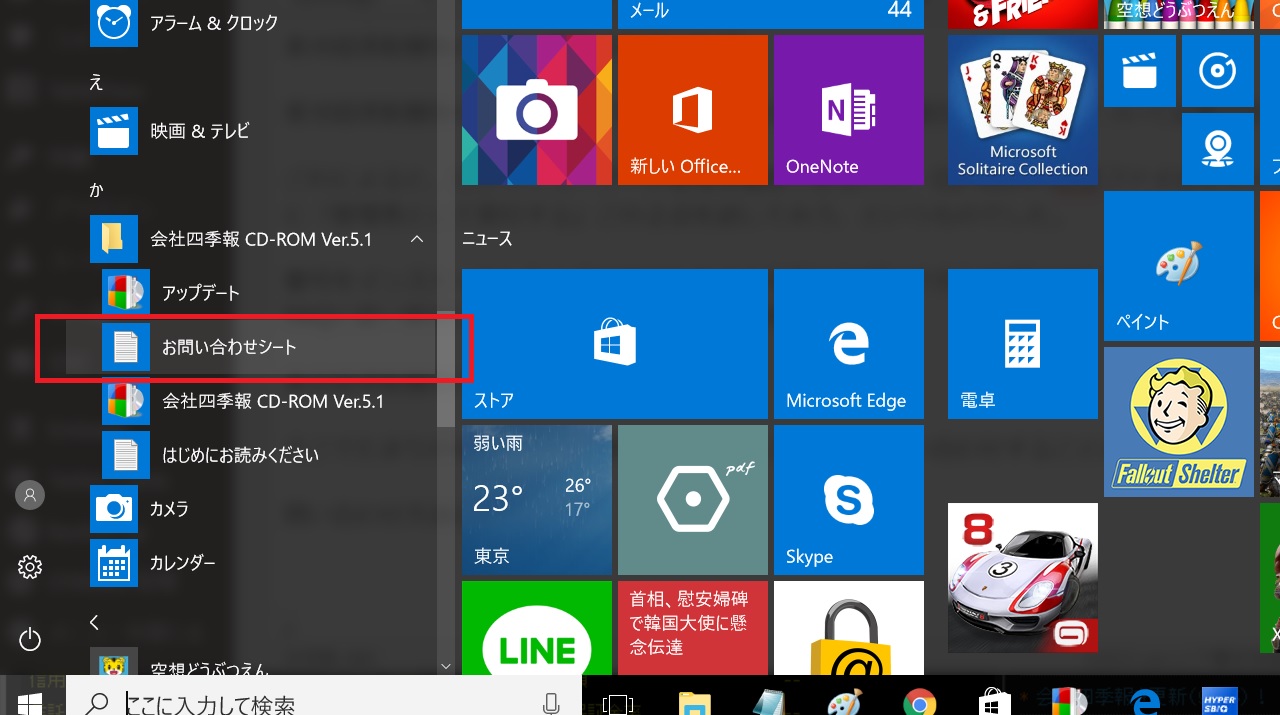Launch the OneNote tile
This screenshot has height=715, width=1280.
click(x=849, y=110)
